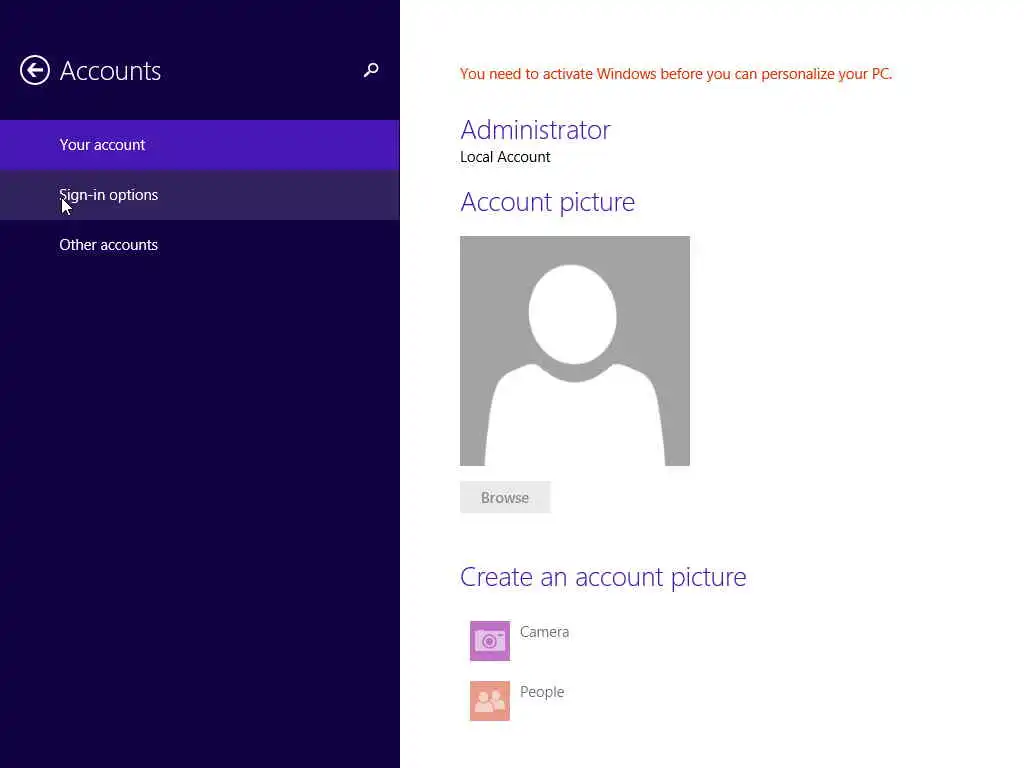Image resolution: width=1024 pixels, height=768 pixels.
Task: Select the Your account menu item
Action: (x=200, y=145)
